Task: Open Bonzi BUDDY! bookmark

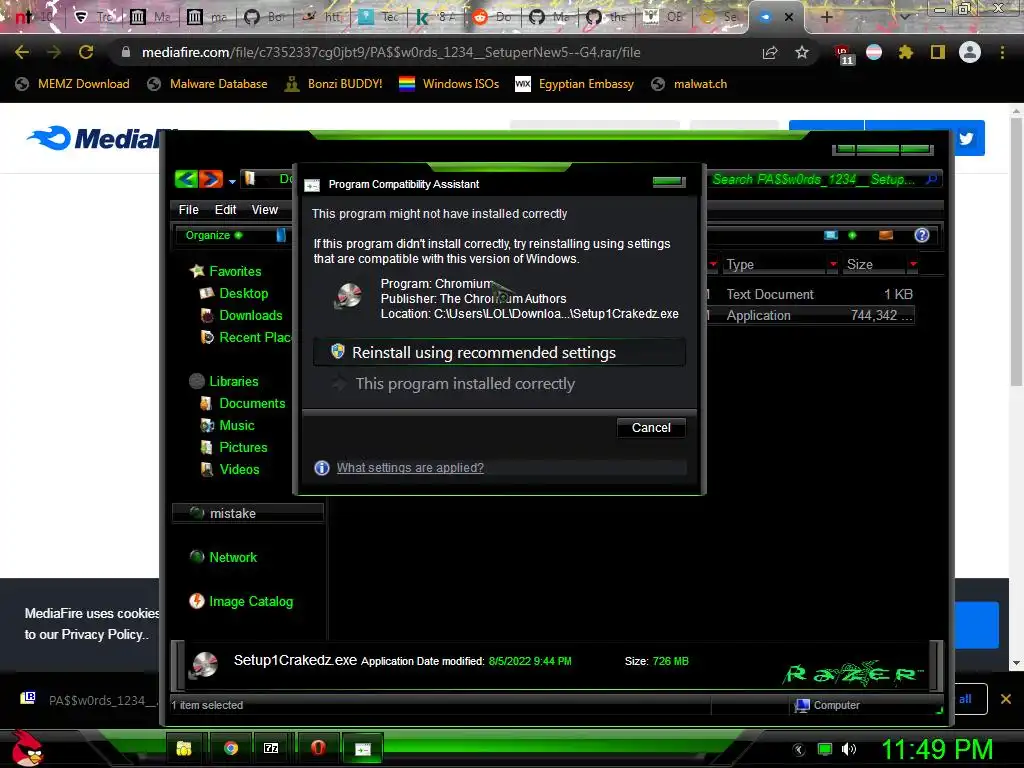Action: point(334,84)
